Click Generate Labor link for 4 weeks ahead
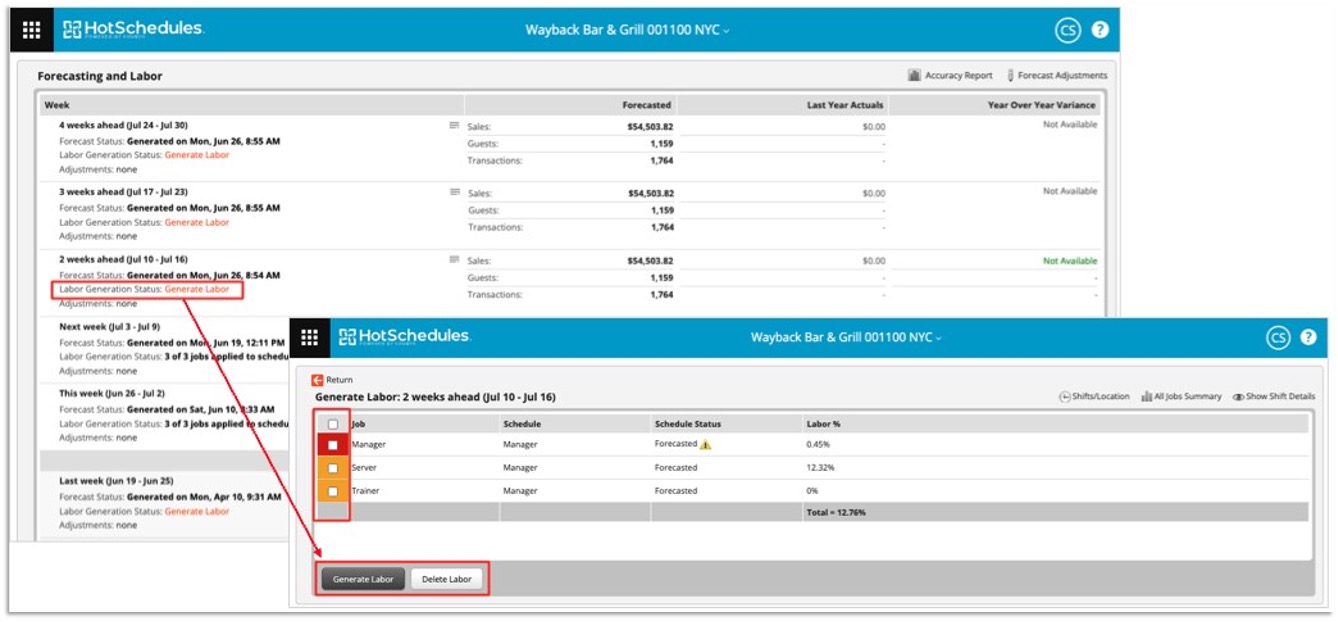Screen dimensions: 1338x622 click(x=197, y=155)
